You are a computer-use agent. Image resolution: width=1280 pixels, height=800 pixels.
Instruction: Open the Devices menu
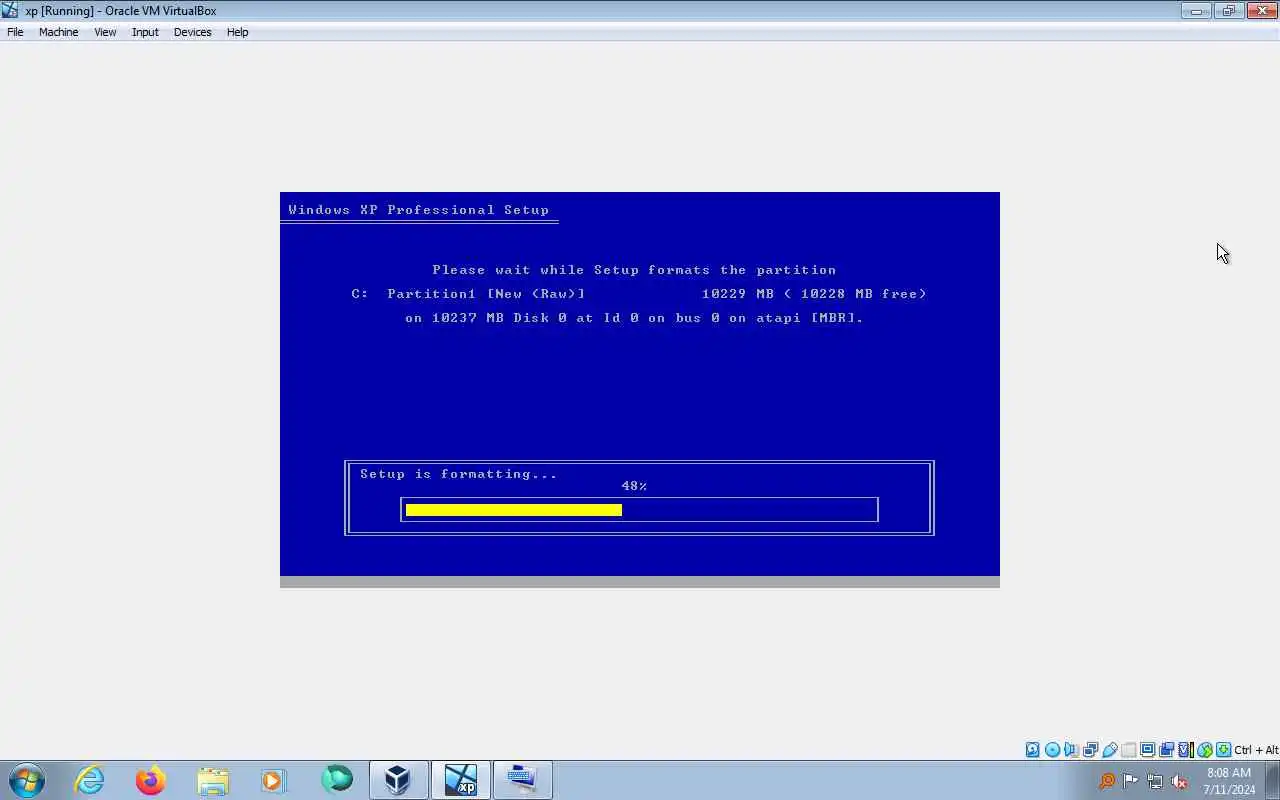pyautogui.click(x=192, y=32)
